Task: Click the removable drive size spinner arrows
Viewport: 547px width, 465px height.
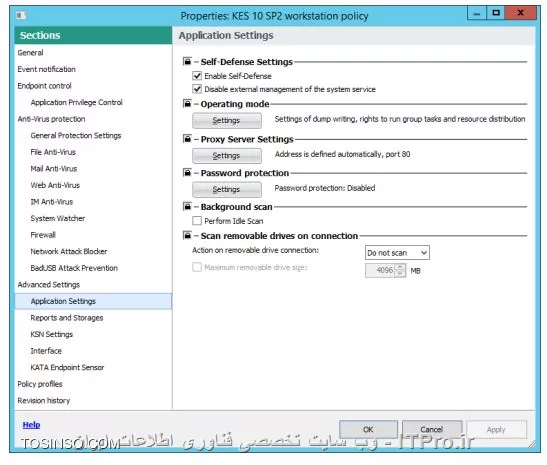Action: 400,270
